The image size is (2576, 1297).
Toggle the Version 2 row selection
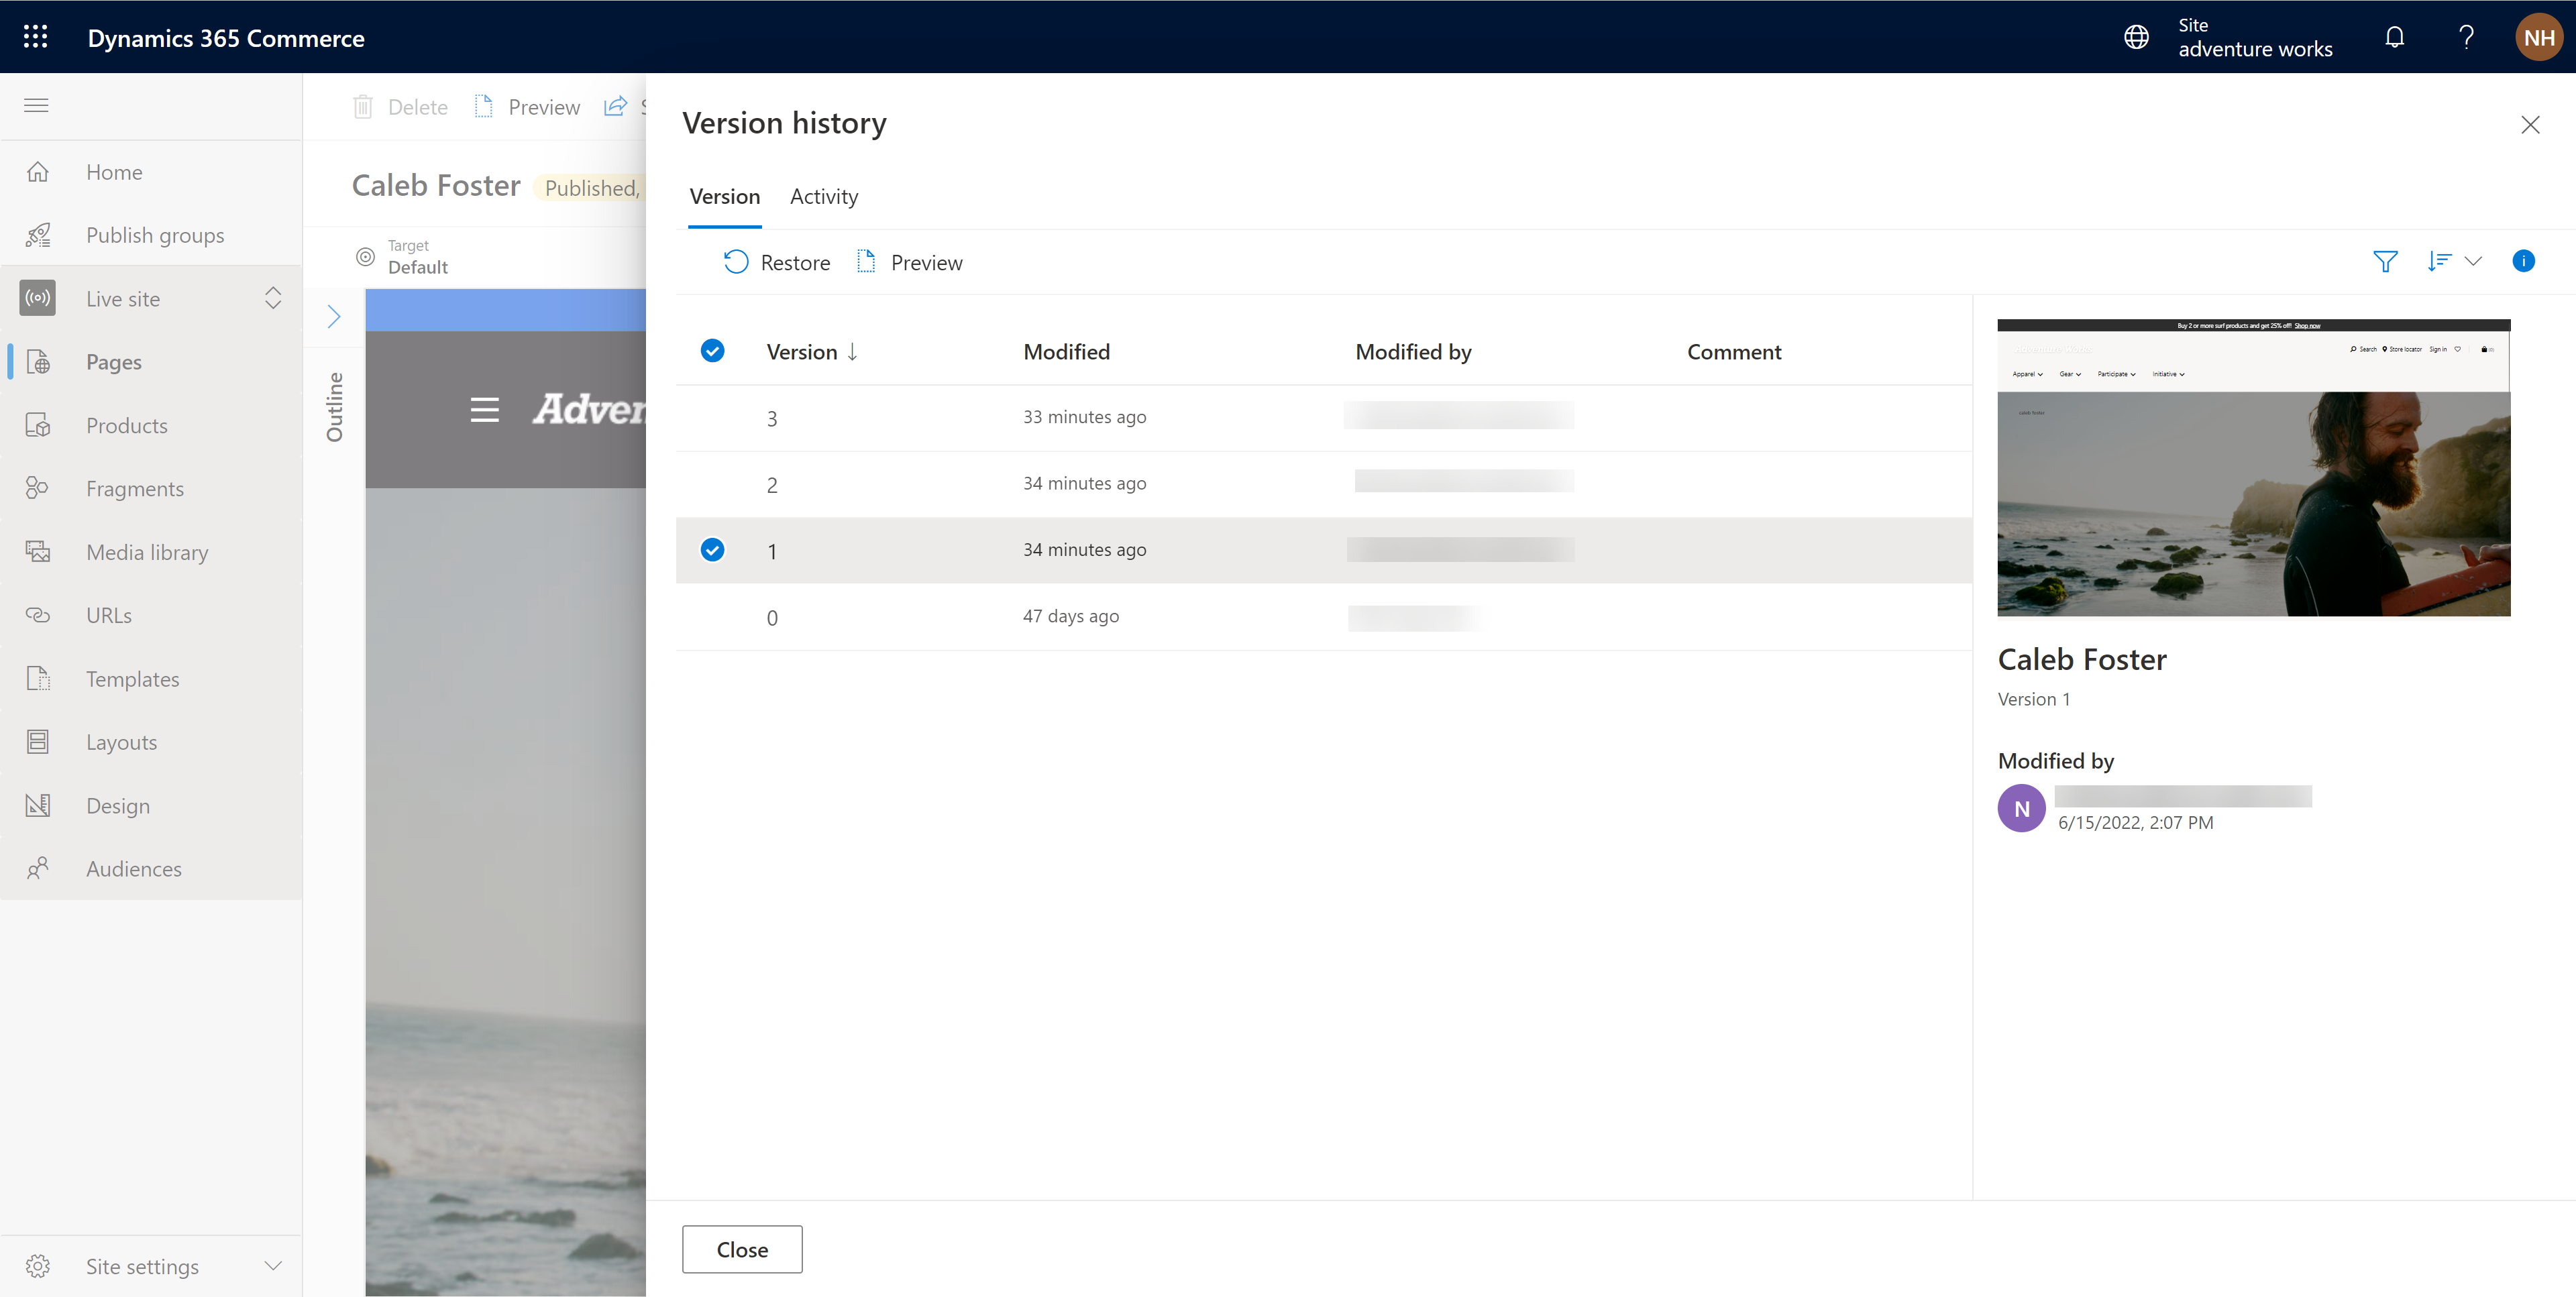click(x=713, y=483)
